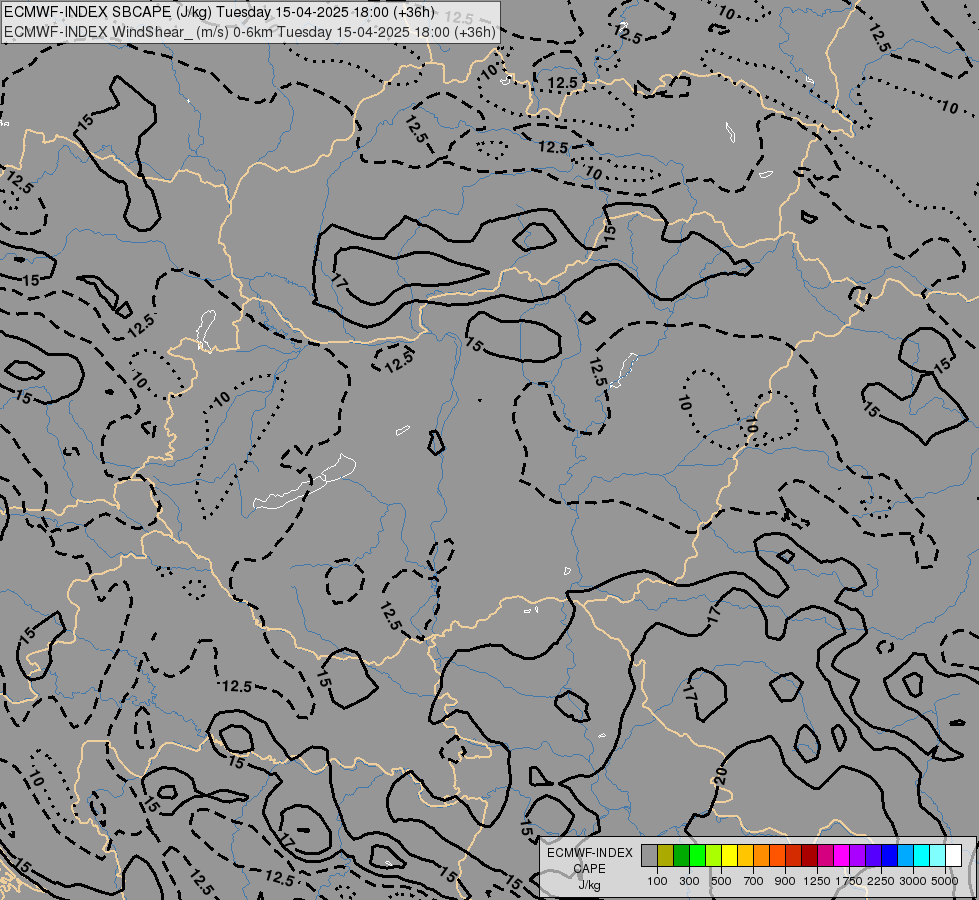Click the legend value 1750
This screenshot has height=900, width=979.
849,881
